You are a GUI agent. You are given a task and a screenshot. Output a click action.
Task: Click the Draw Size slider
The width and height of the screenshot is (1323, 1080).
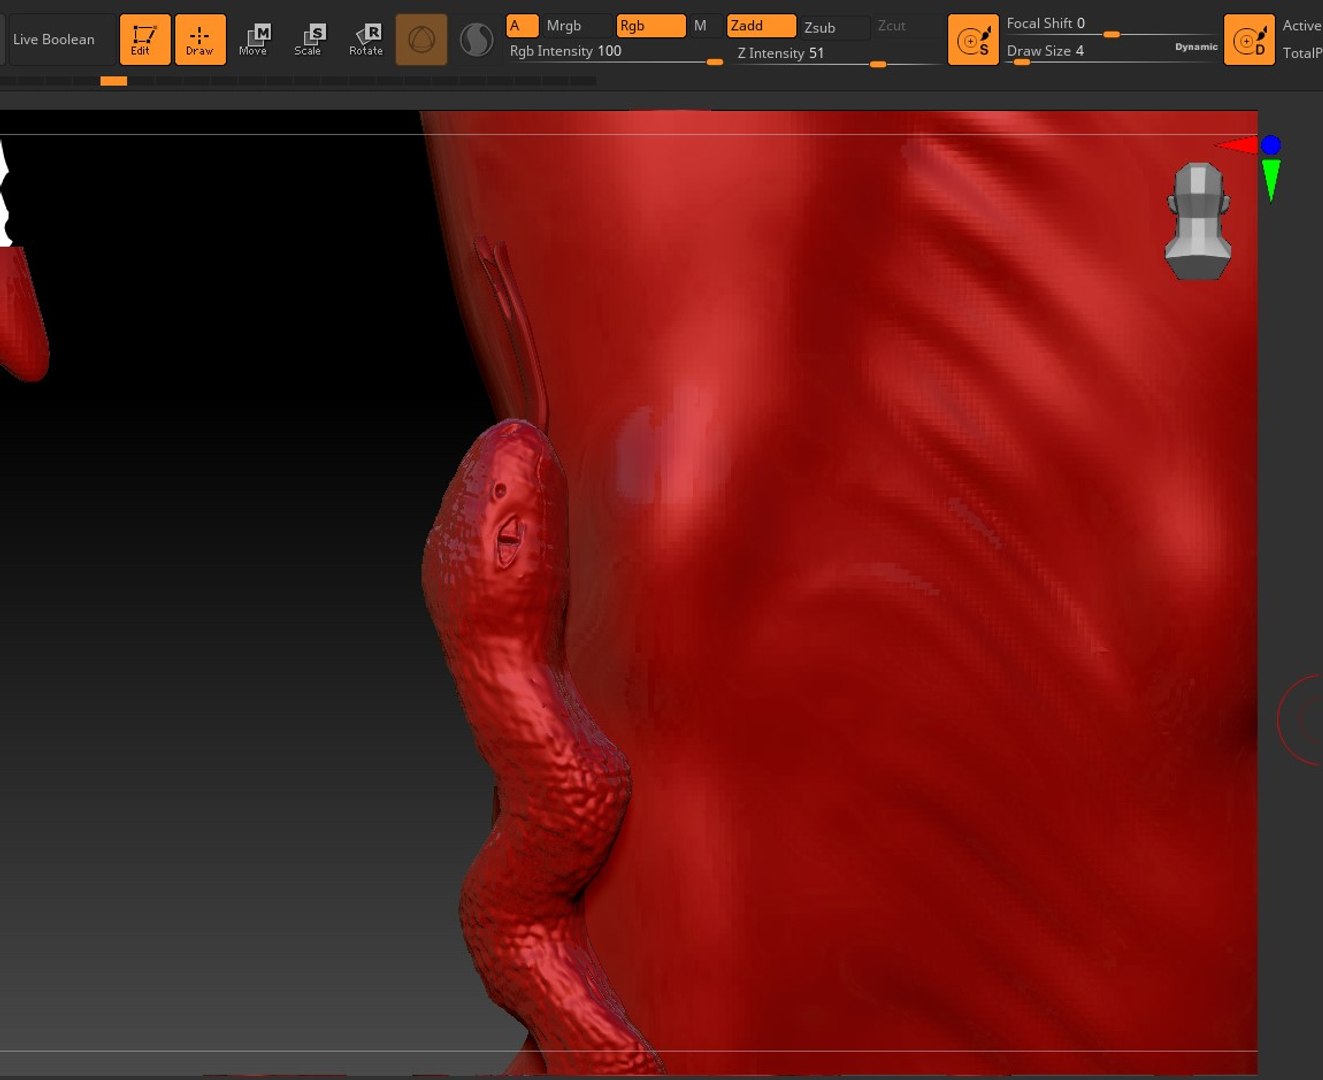[1088, 51]
